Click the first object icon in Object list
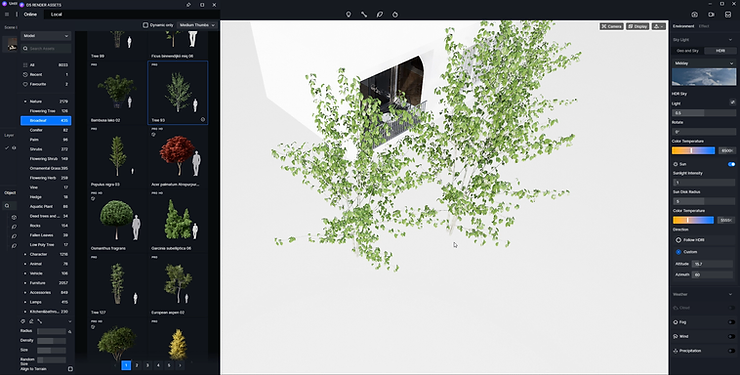Image resolution: width=740 pixels, height=375 pixels. (14, 217)
